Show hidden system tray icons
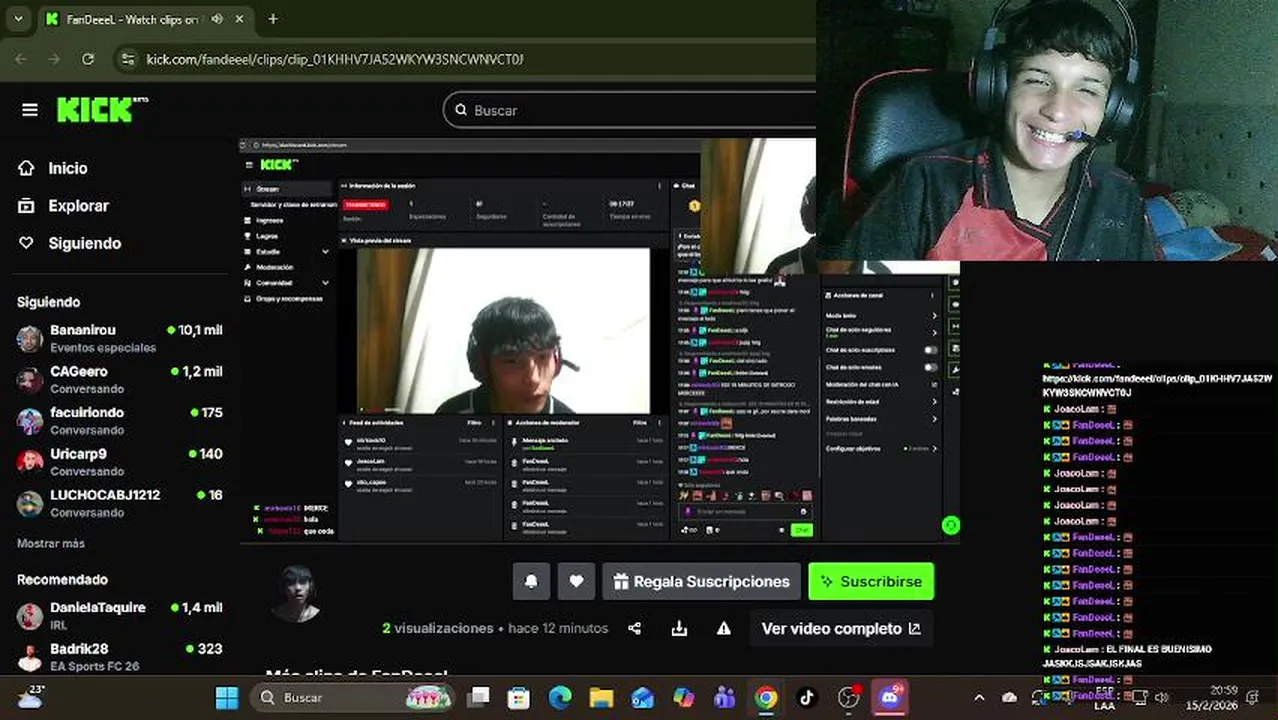Screen dimensions: 1278x720 (x=979, y=697)
